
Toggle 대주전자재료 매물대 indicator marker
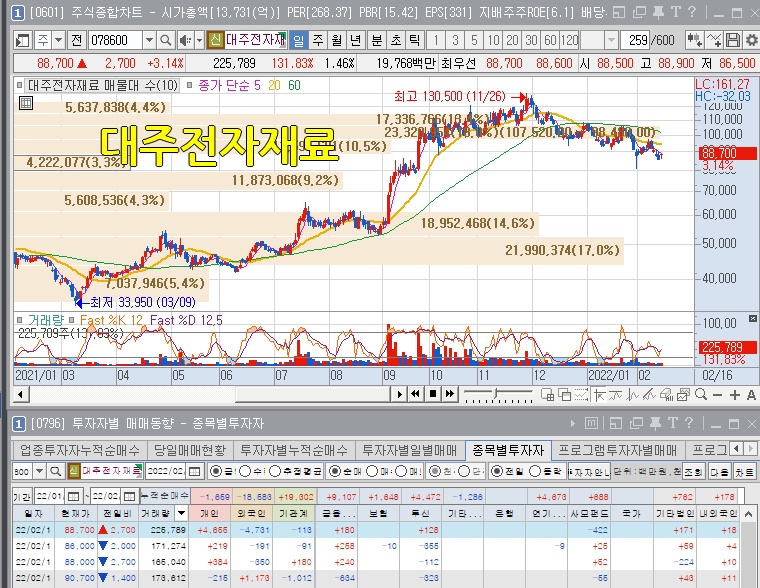pos(19,86)
